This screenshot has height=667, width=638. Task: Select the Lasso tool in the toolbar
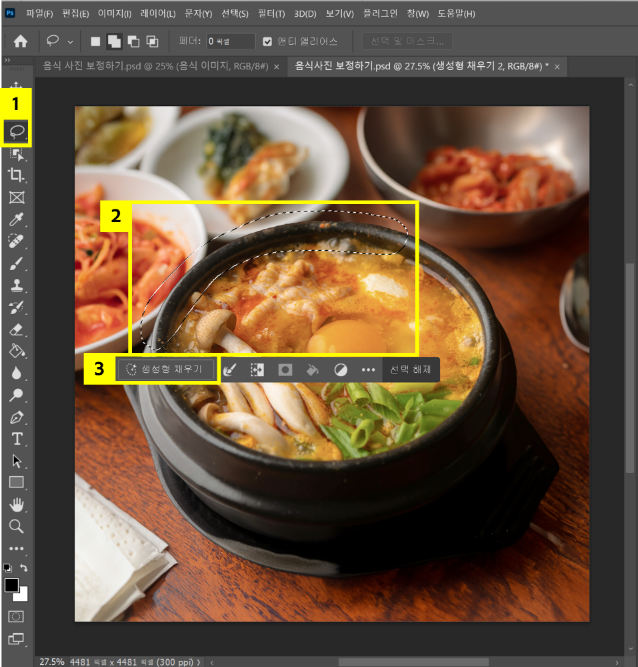tap(17, 131)
